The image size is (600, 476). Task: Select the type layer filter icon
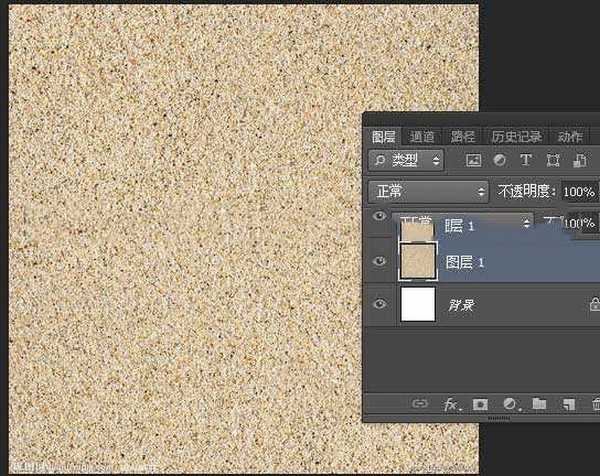[x=525, y=160]
